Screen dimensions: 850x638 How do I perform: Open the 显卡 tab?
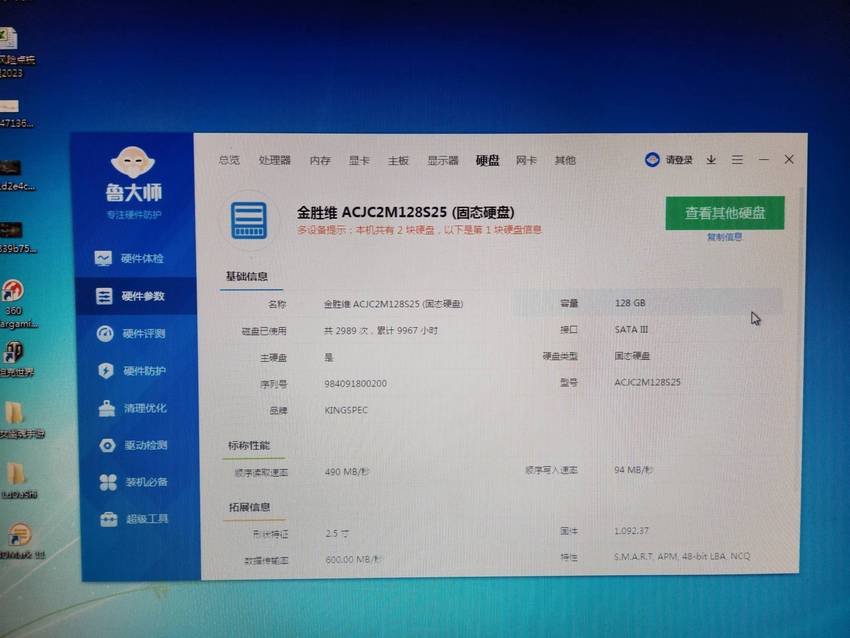(x=359, y=160)
